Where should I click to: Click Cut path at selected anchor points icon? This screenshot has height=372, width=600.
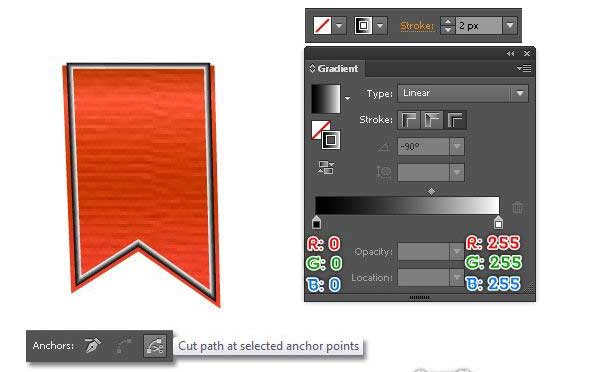(155, 346)
